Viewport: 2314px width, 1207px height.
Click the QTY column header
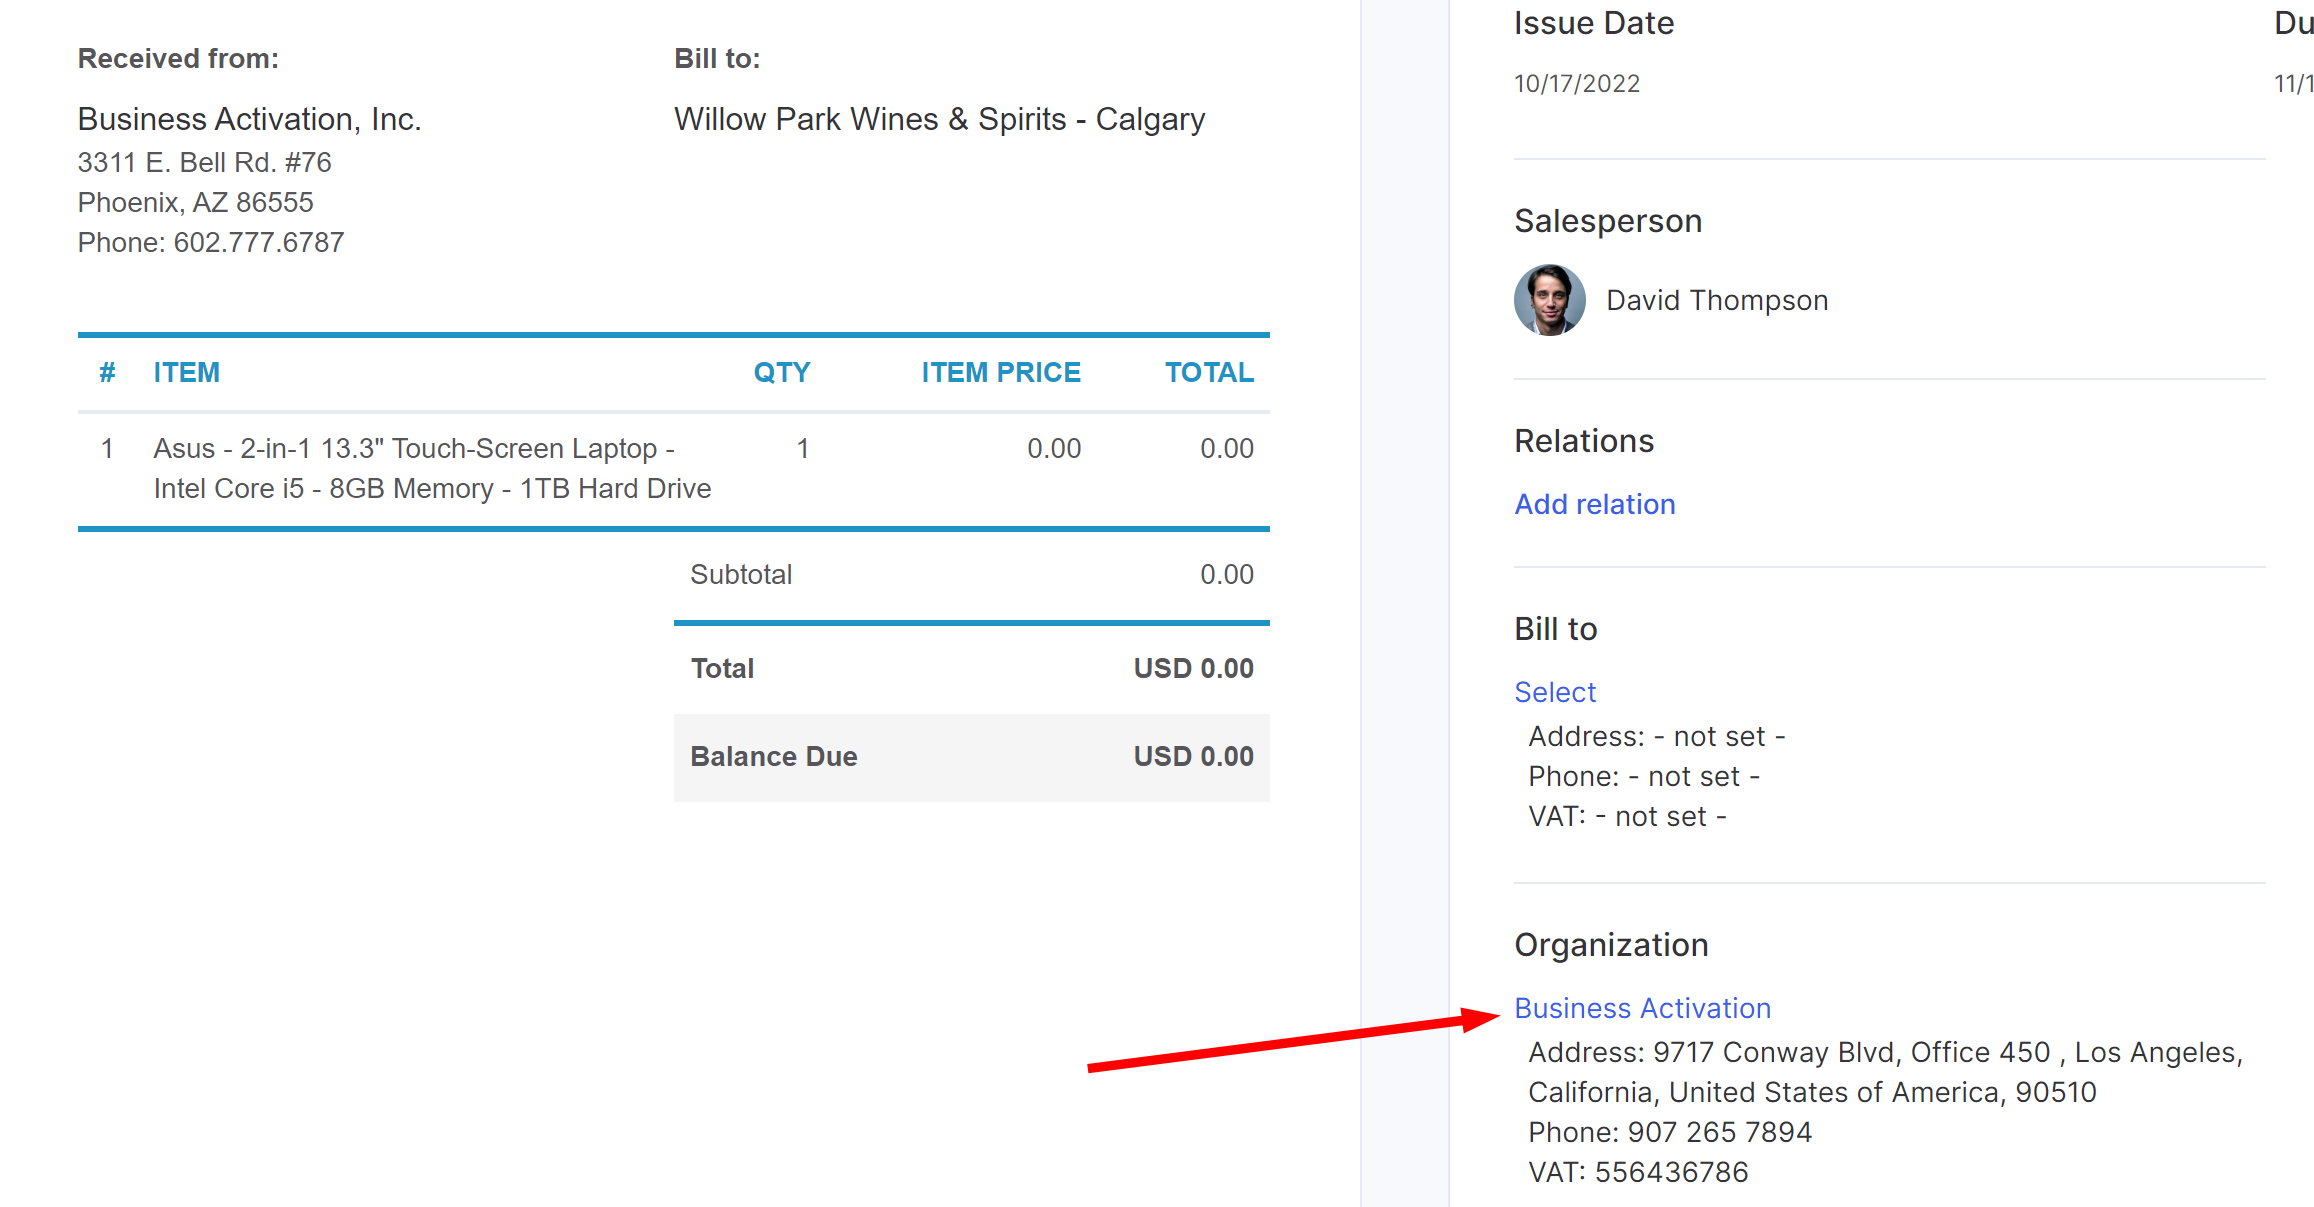click(x=782, y=372)
